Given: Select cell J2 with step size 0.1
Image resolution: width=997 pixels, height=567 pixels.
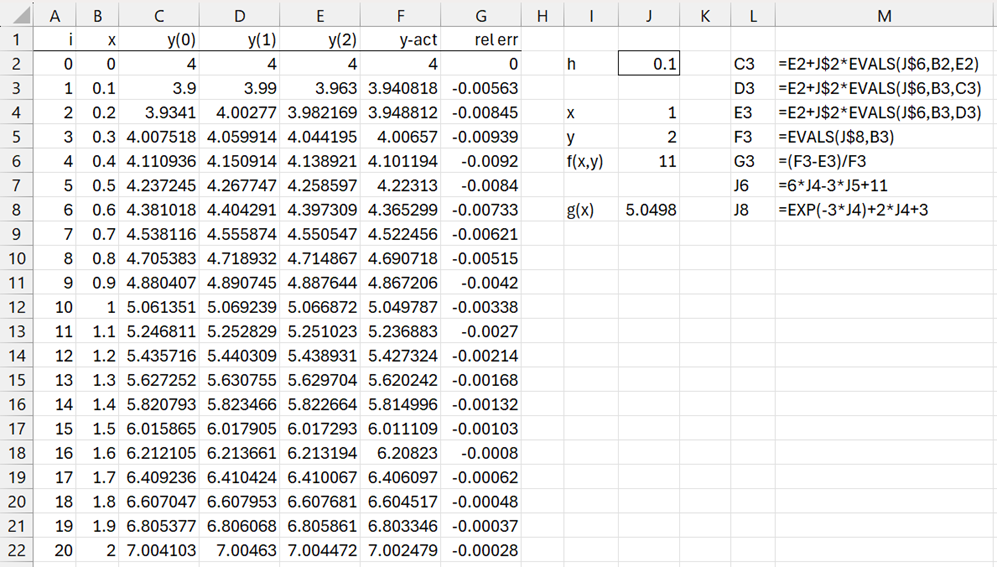Looking at the screenshot, I should pyautogui.click(x=648, y=63).
